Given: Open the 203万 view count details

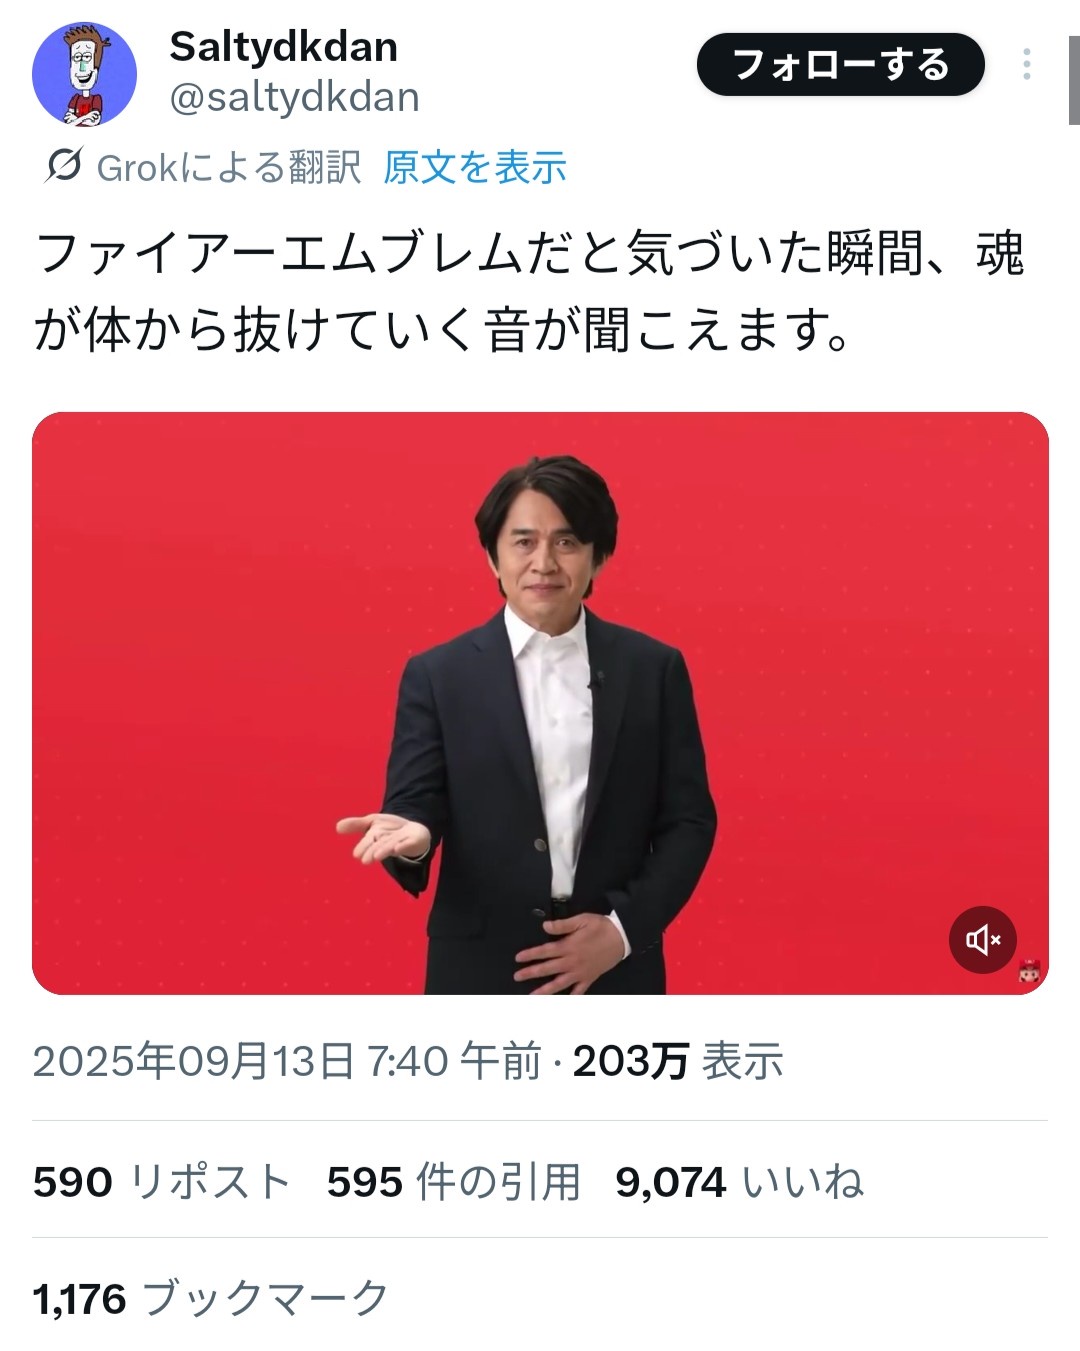Looking at the screenshot, I should coord(677,1061).
